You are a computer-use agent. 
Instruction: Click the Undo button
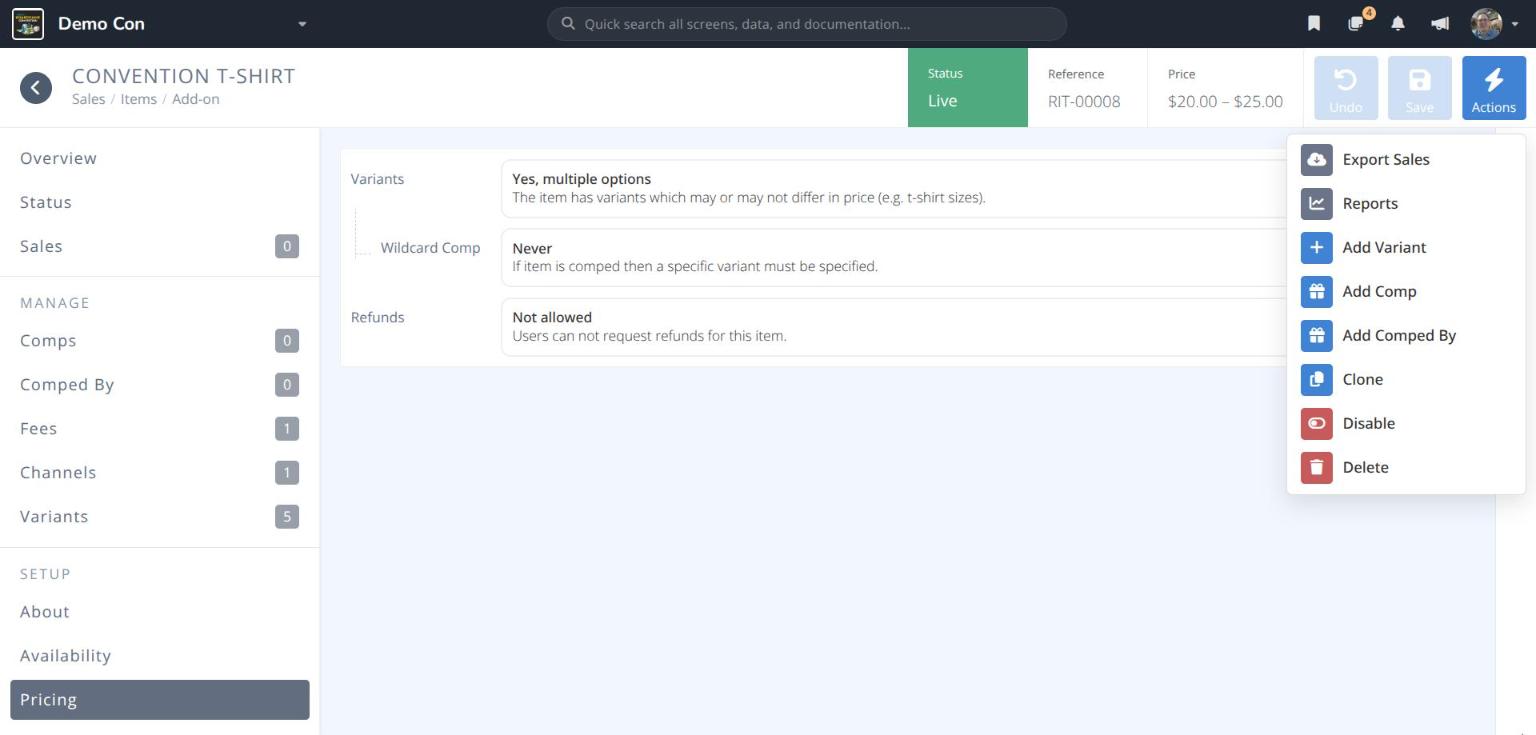[x=1346, y=88]
